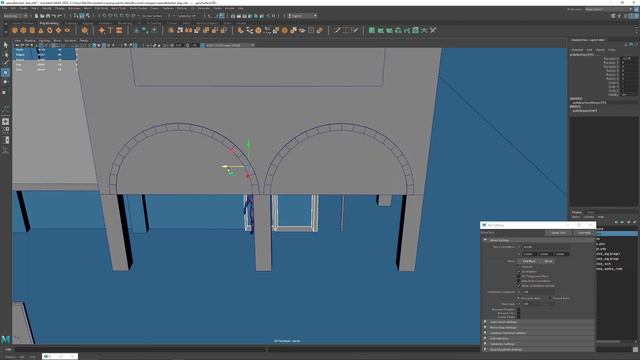Click the Undo icon on status line
Image resolution: width=640 pixels, height=360 pixels.
53,16
